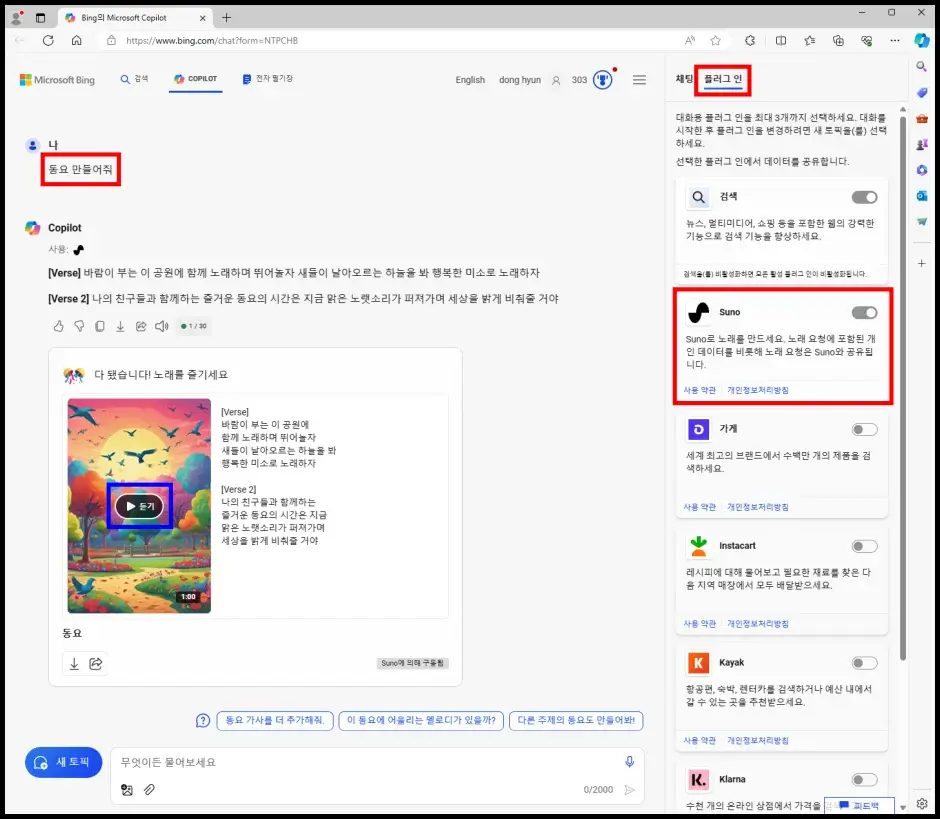The width and height of the screenshot is (940, 819).
Task: Open the Outlook icon in Edge sidebar
Action: click(922, 195)
